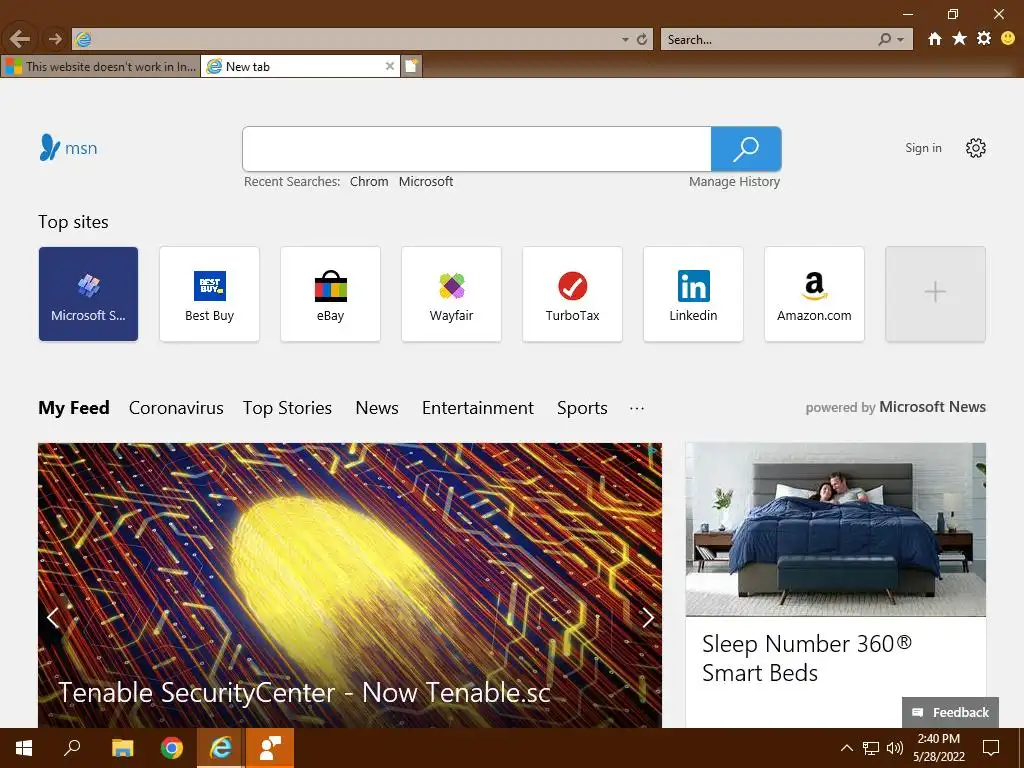Open the Wayfair top site tile
The height and width of the screenshot is (768, 1024).
451,294
